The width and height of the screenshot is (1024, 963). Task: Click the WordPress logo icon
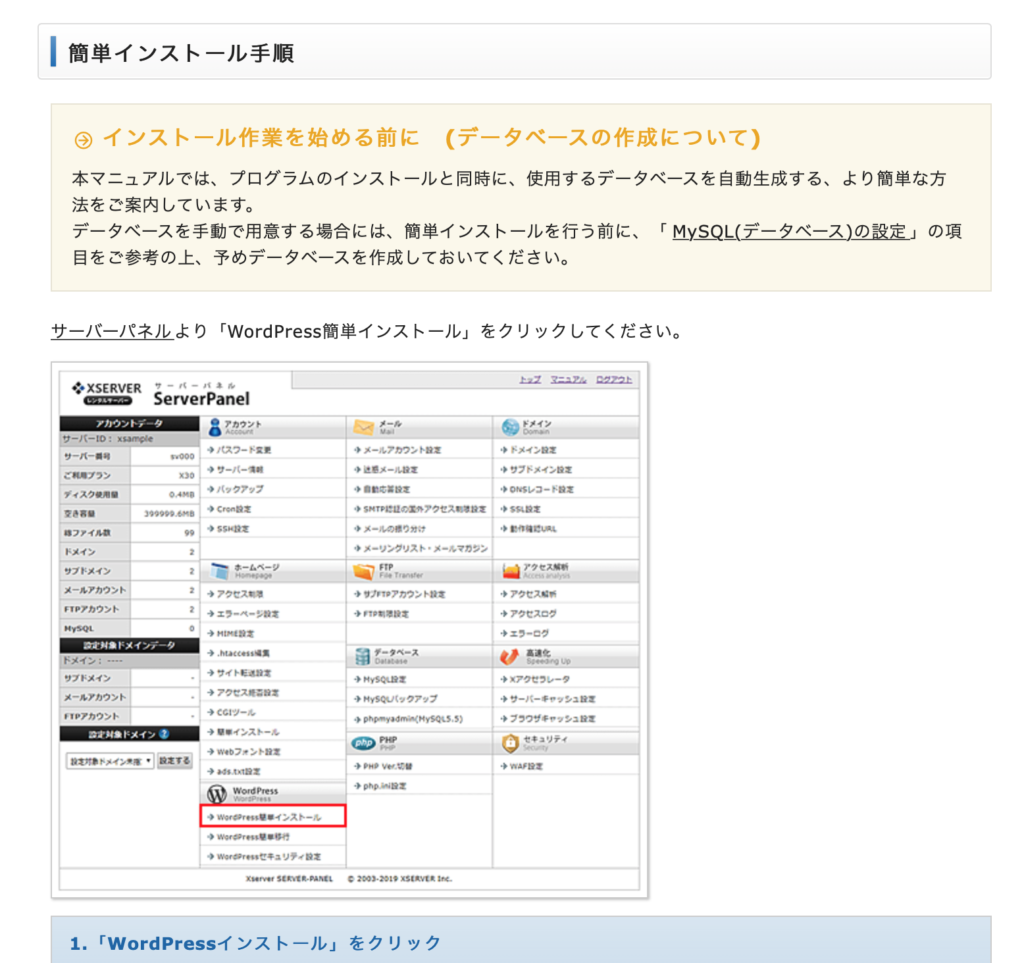tap(217, 794)
